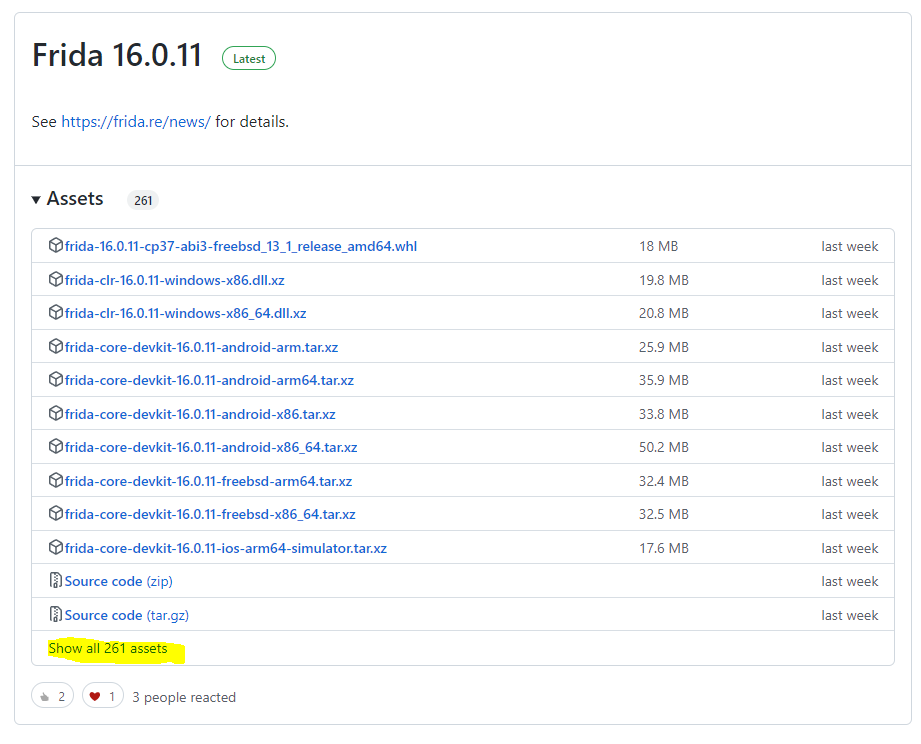The width and height of the screenshot is (921, 744).
Task: Click the 3 people reacted text
Action: [x=184, y=697]
